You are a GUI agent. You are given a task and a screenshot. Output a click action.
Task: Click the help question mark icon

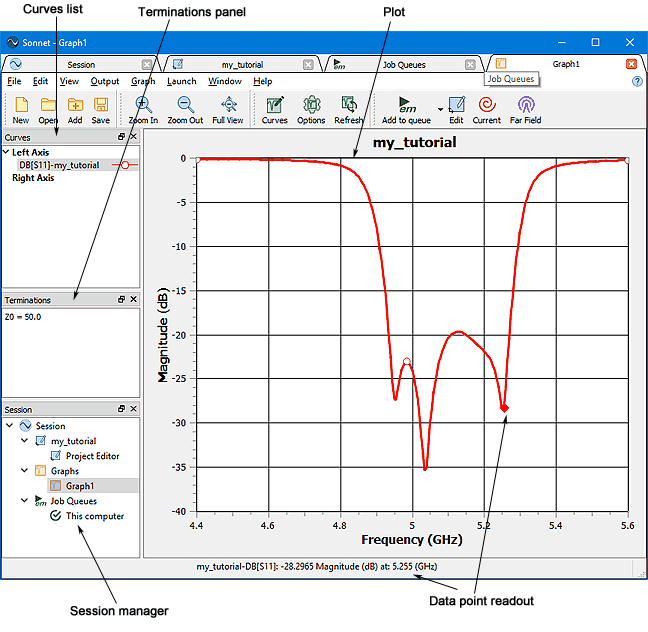pyautogui.click(x=637, y=81)
